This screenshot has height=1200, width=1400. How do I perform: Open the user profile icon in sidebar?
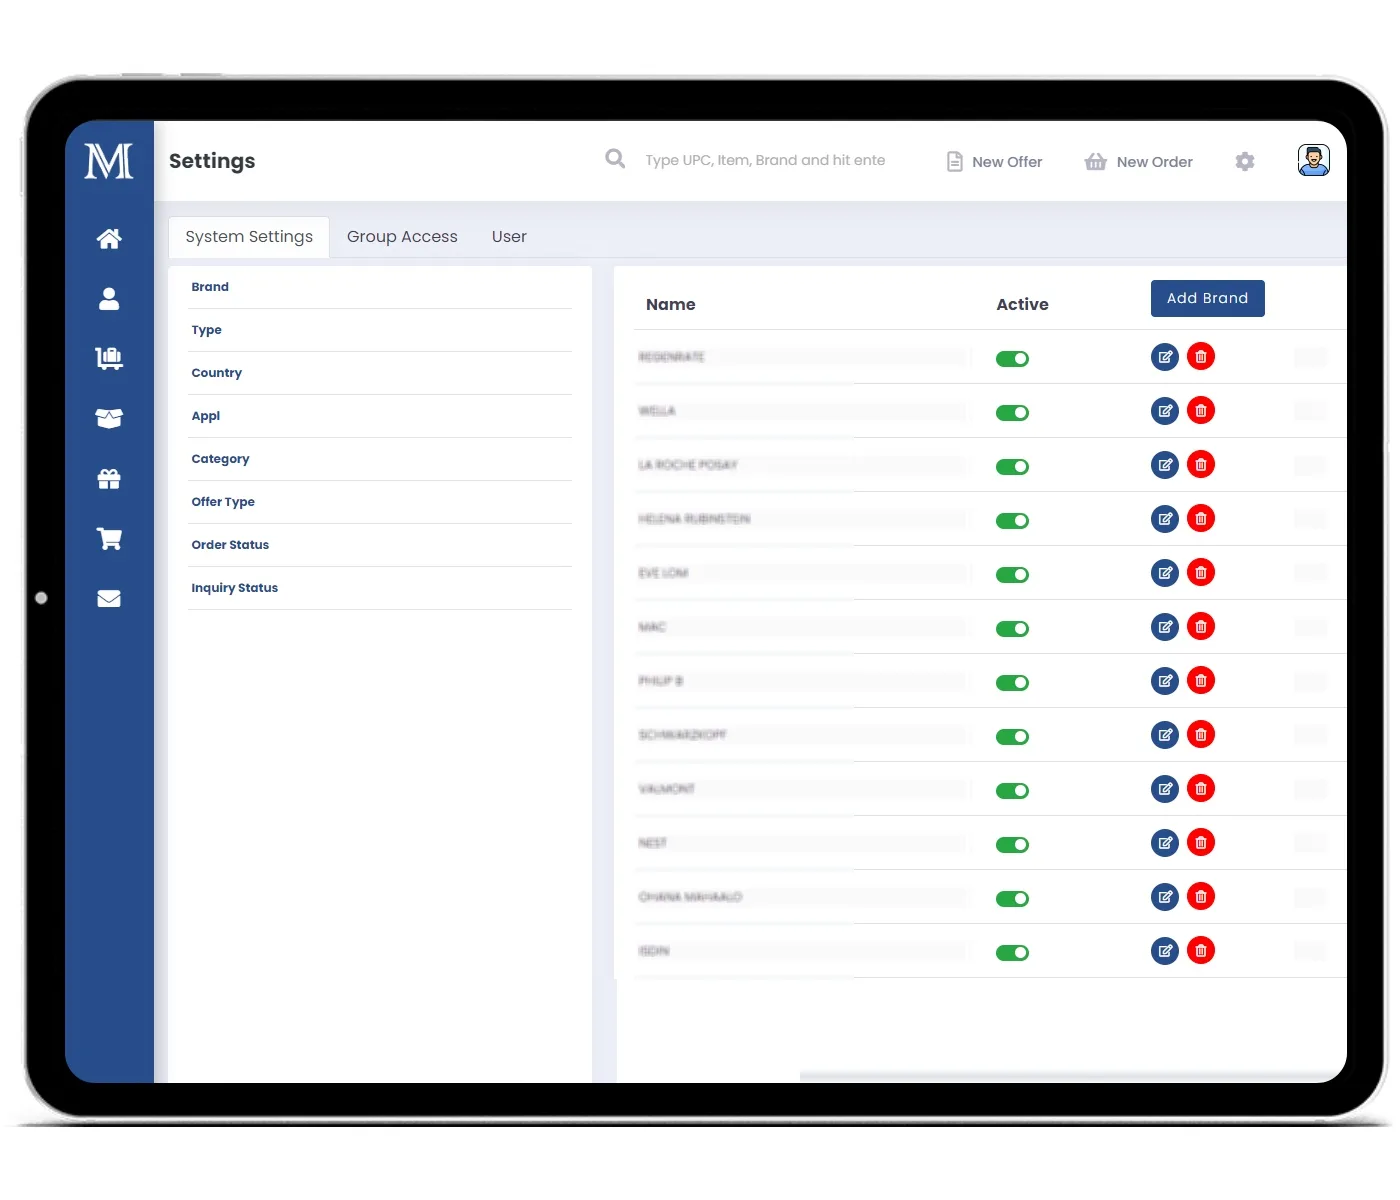point(109,299)
